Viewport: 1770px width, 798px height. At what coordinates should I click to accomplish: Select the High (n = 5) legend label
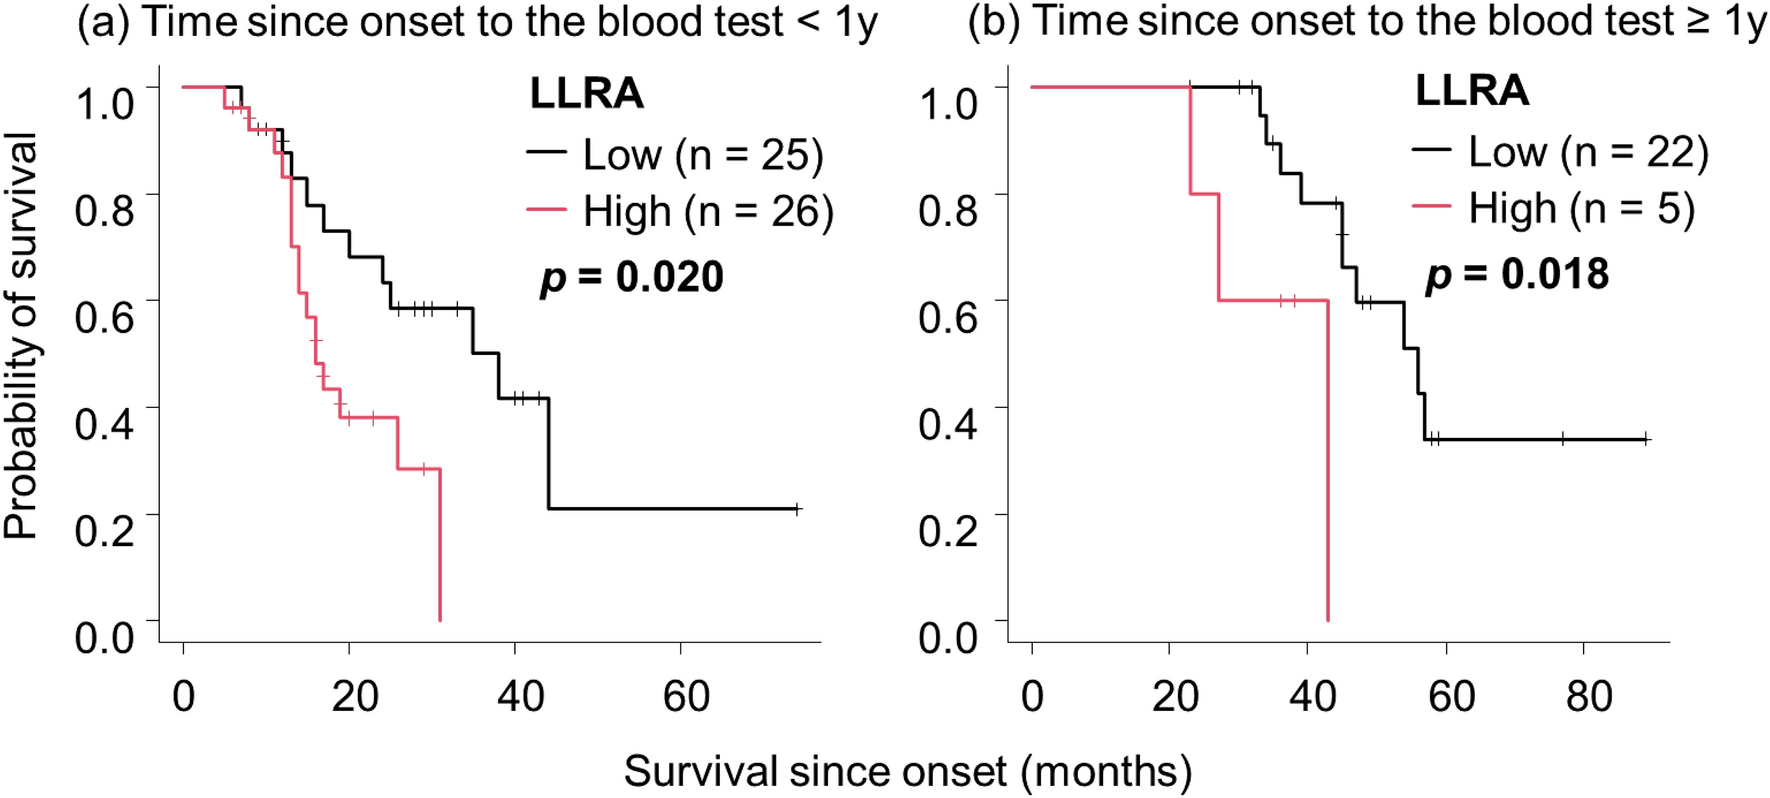(1582, 209)
